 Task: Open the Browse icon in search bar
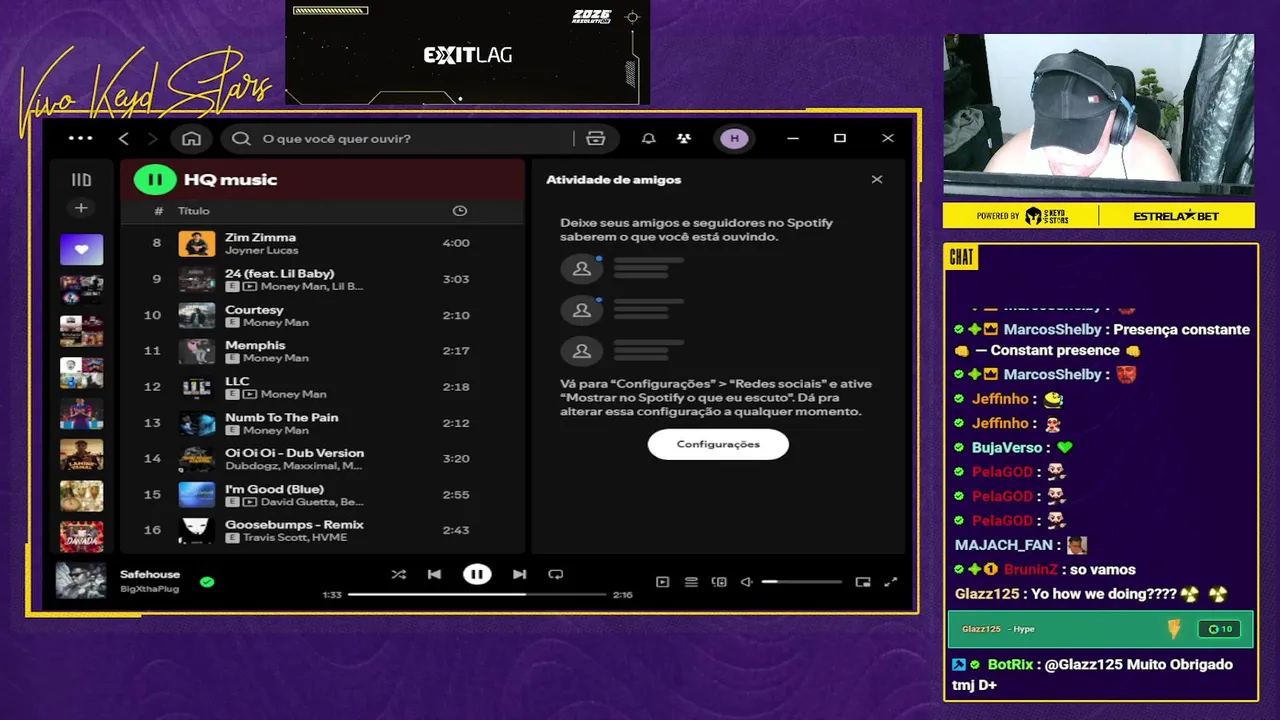pyautogui.click(x=596, y=138)
